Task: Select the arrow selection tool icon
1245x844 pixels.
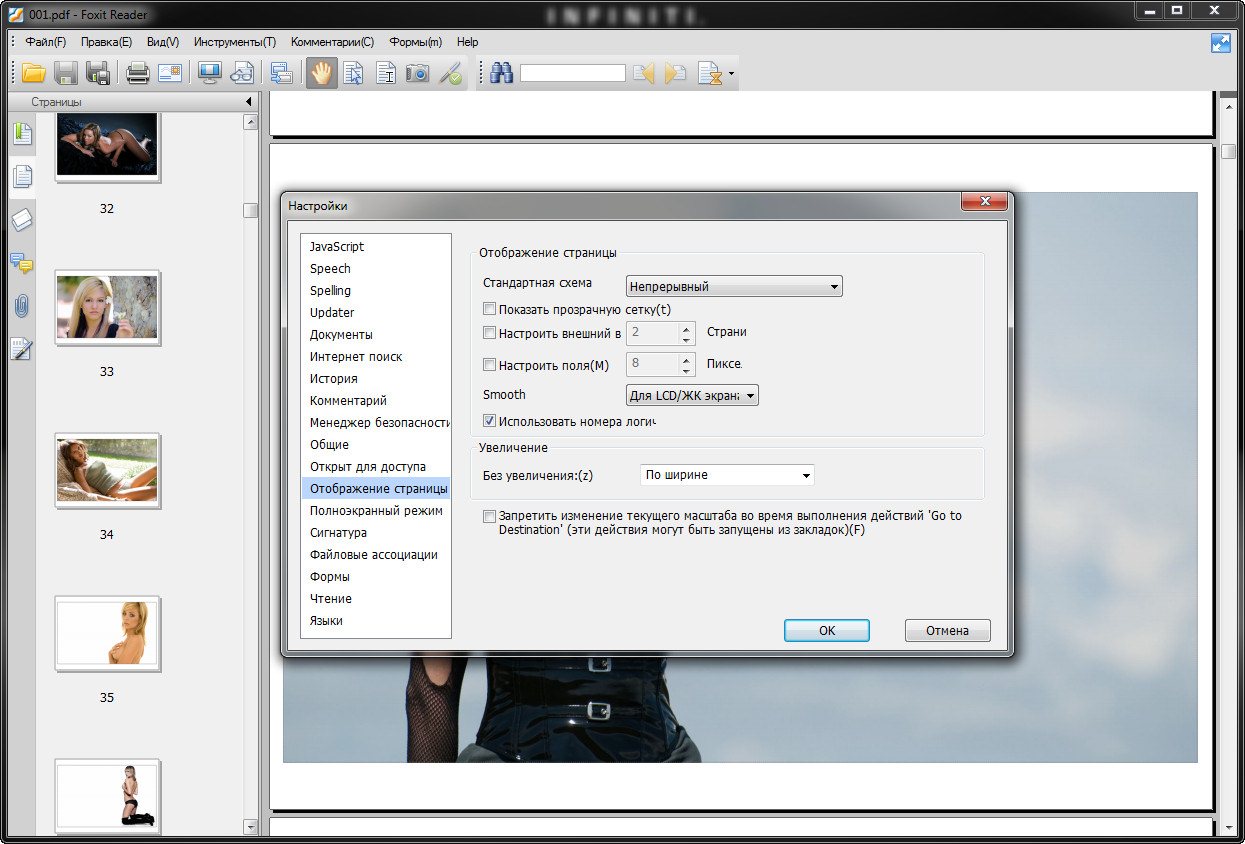Action: (353, 73)
